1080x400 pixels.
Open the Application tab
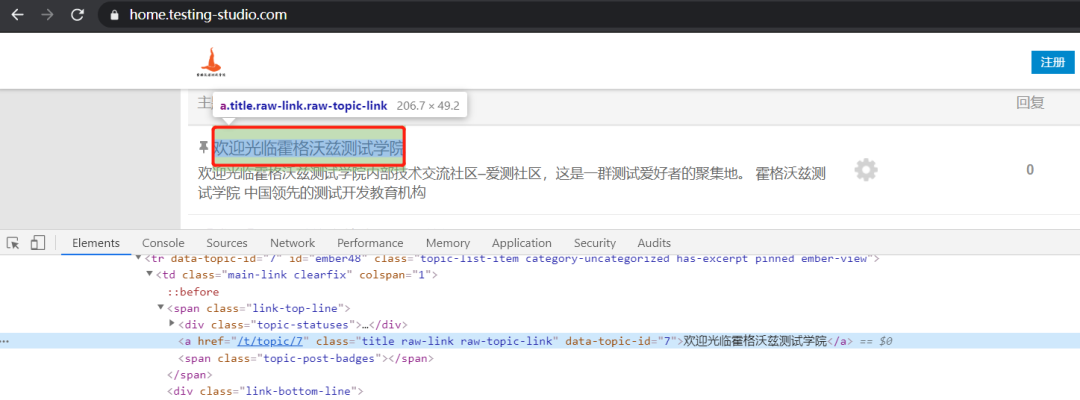click(x=521, y=243)
